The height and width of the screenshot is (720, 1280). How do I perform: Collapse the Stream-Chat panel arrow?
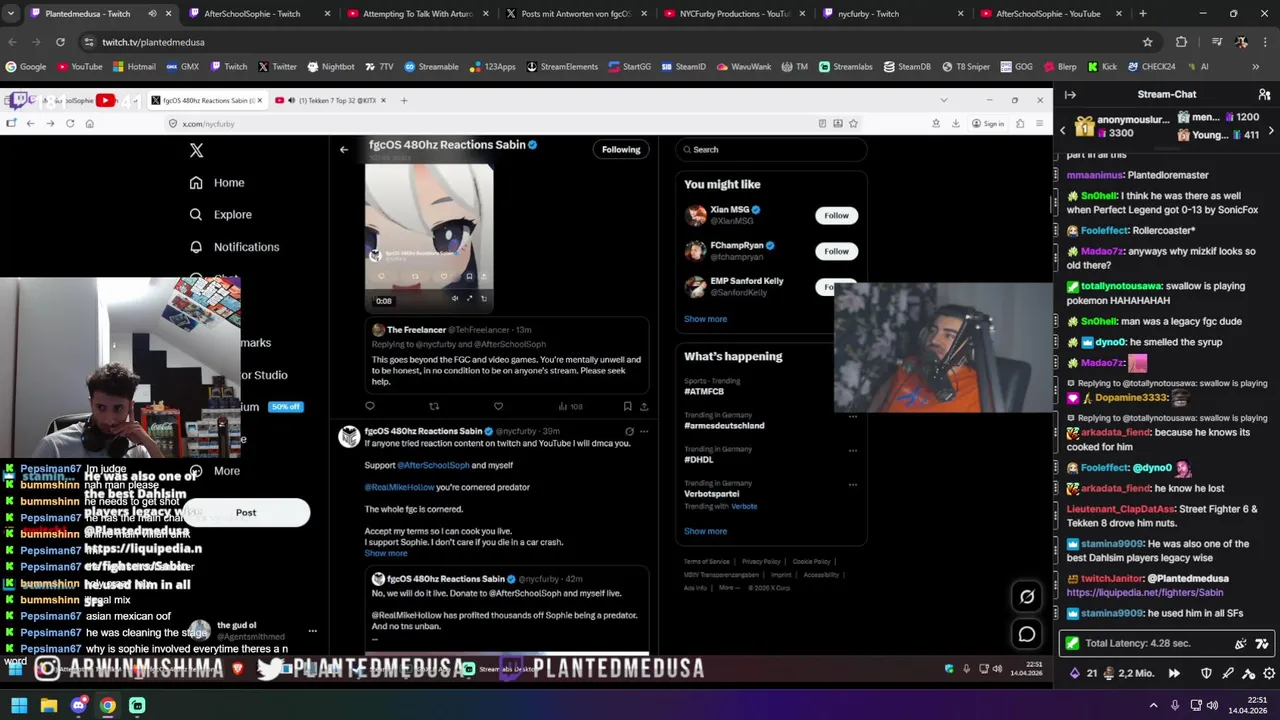click(1070, 94)
